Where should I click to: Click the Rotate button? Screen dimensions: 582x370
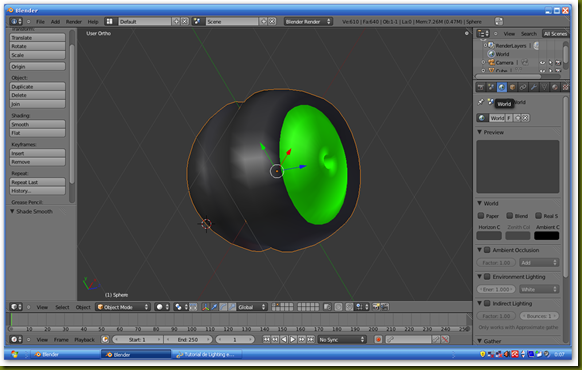(37, 46)
